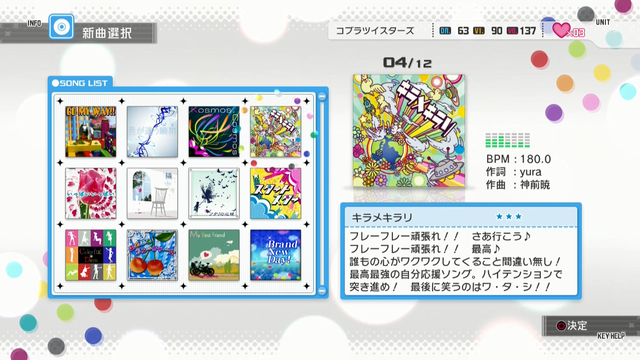Screen dimensions: 640x360
Task: Click the KEY HELP label
Action: pyautogui.click(x=611, y=336)
